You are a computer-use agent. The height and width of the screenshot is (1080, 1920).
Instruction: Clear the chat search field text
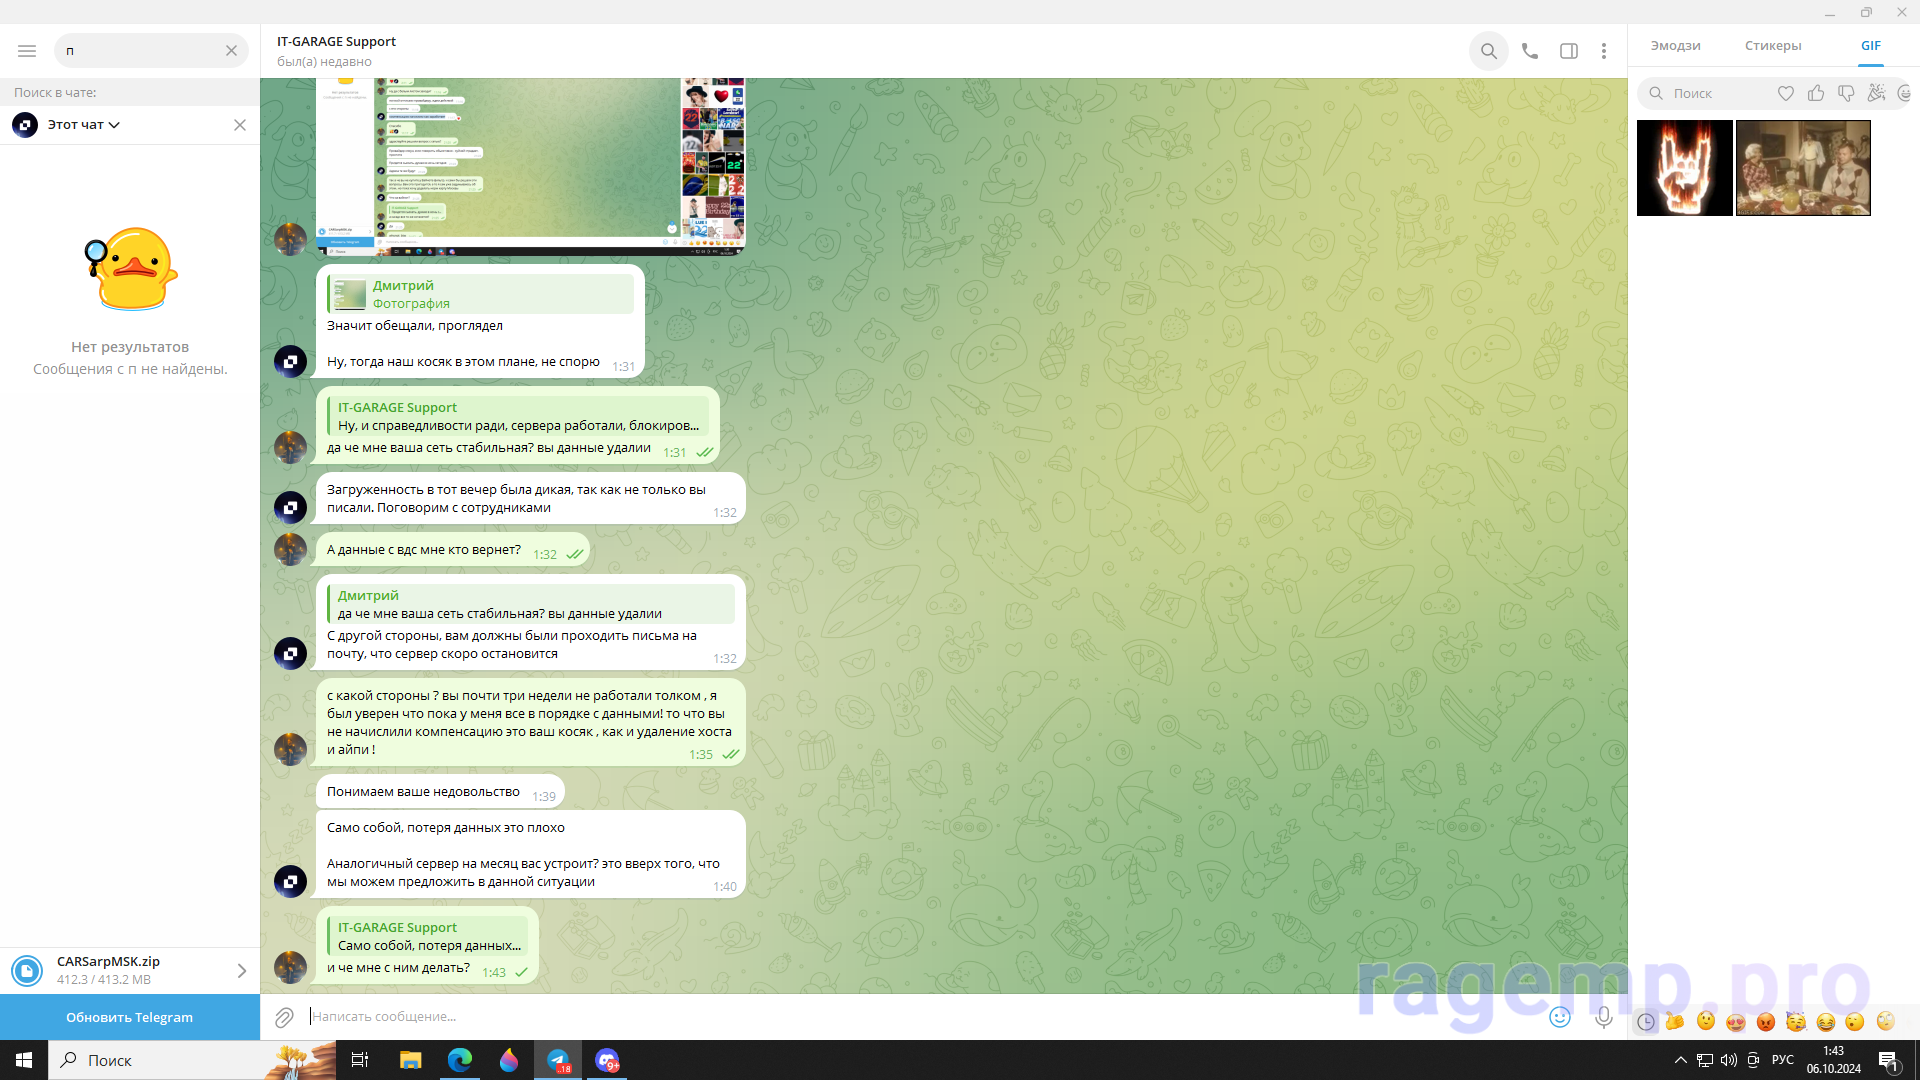tap(231, 51)
